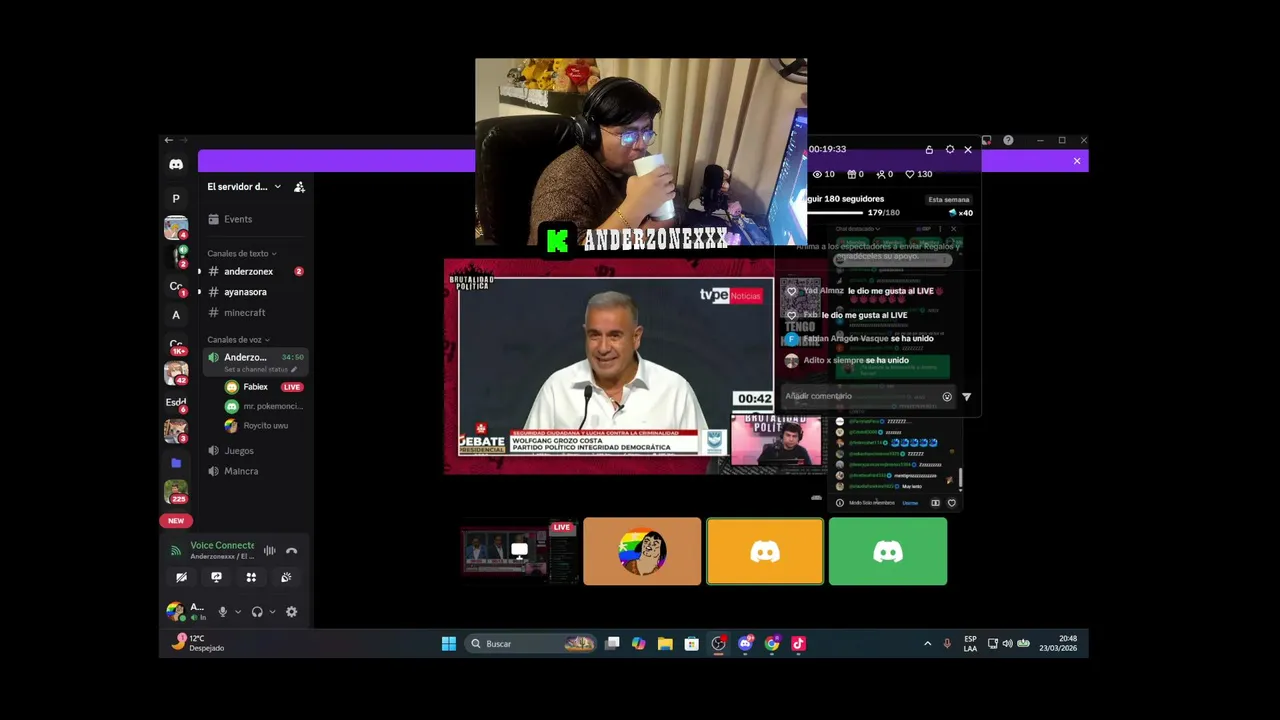Open TikTok app from taskbar
The image size is (1280, 720).
click(x=798, y=644)
